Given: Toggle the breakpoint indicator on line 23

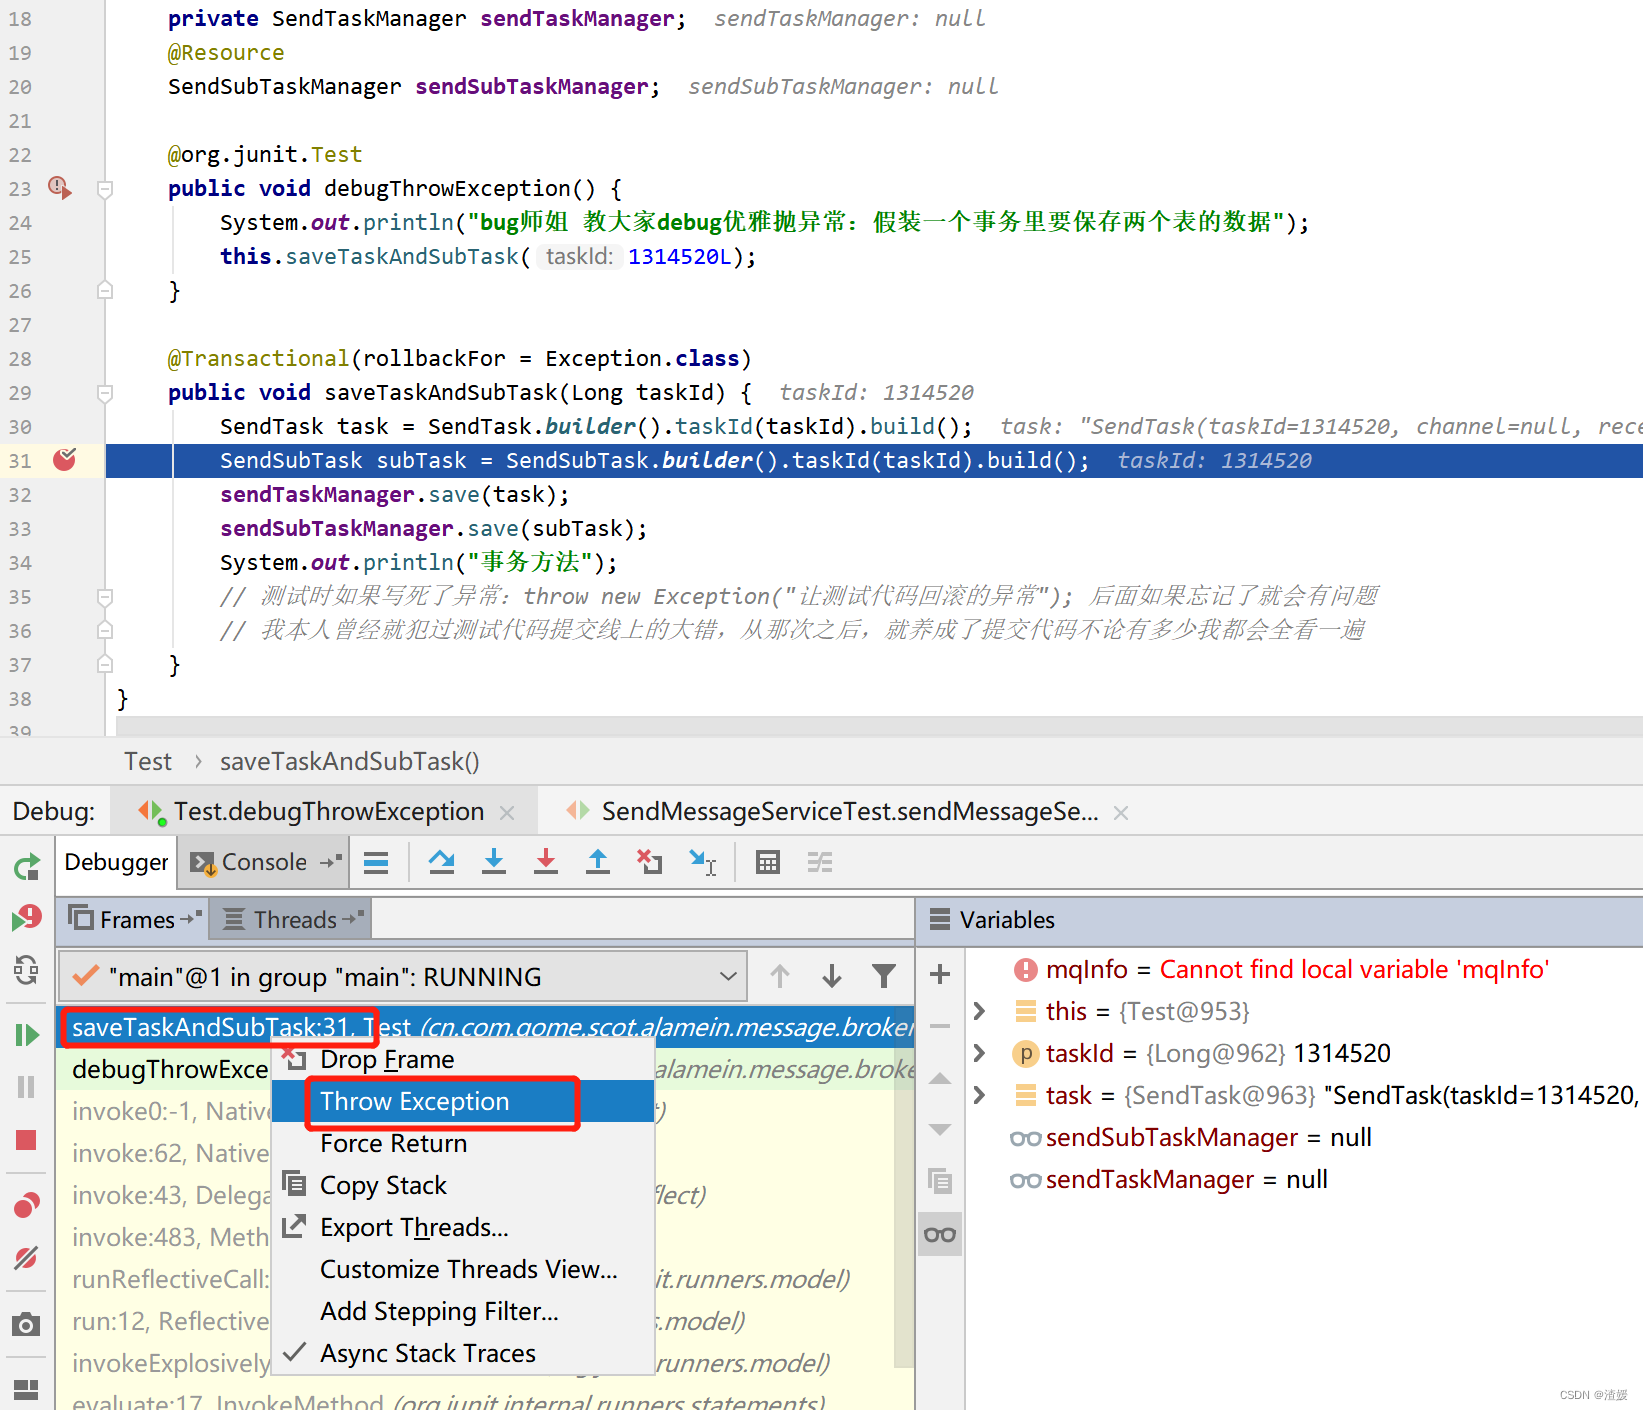Looking at the screenshot, I should (59, 189).
